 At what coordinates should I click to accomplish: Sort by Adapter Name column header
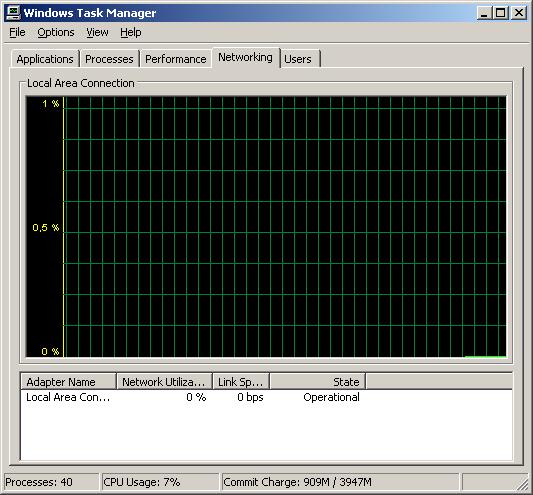coord(68,382)
